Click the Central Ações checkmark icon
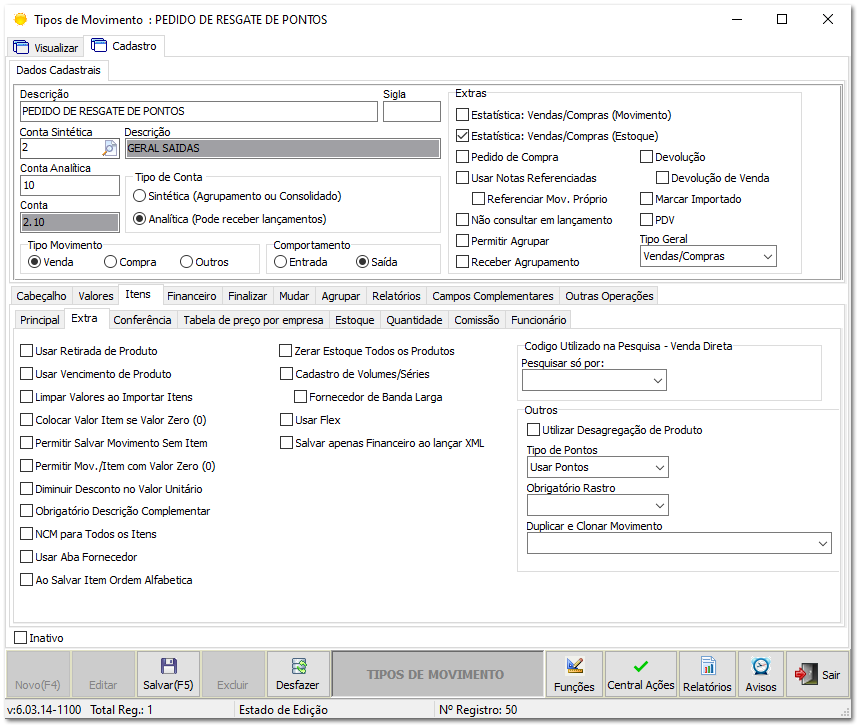The height and width of the screenshot is (728, 860). pos(641,663)
